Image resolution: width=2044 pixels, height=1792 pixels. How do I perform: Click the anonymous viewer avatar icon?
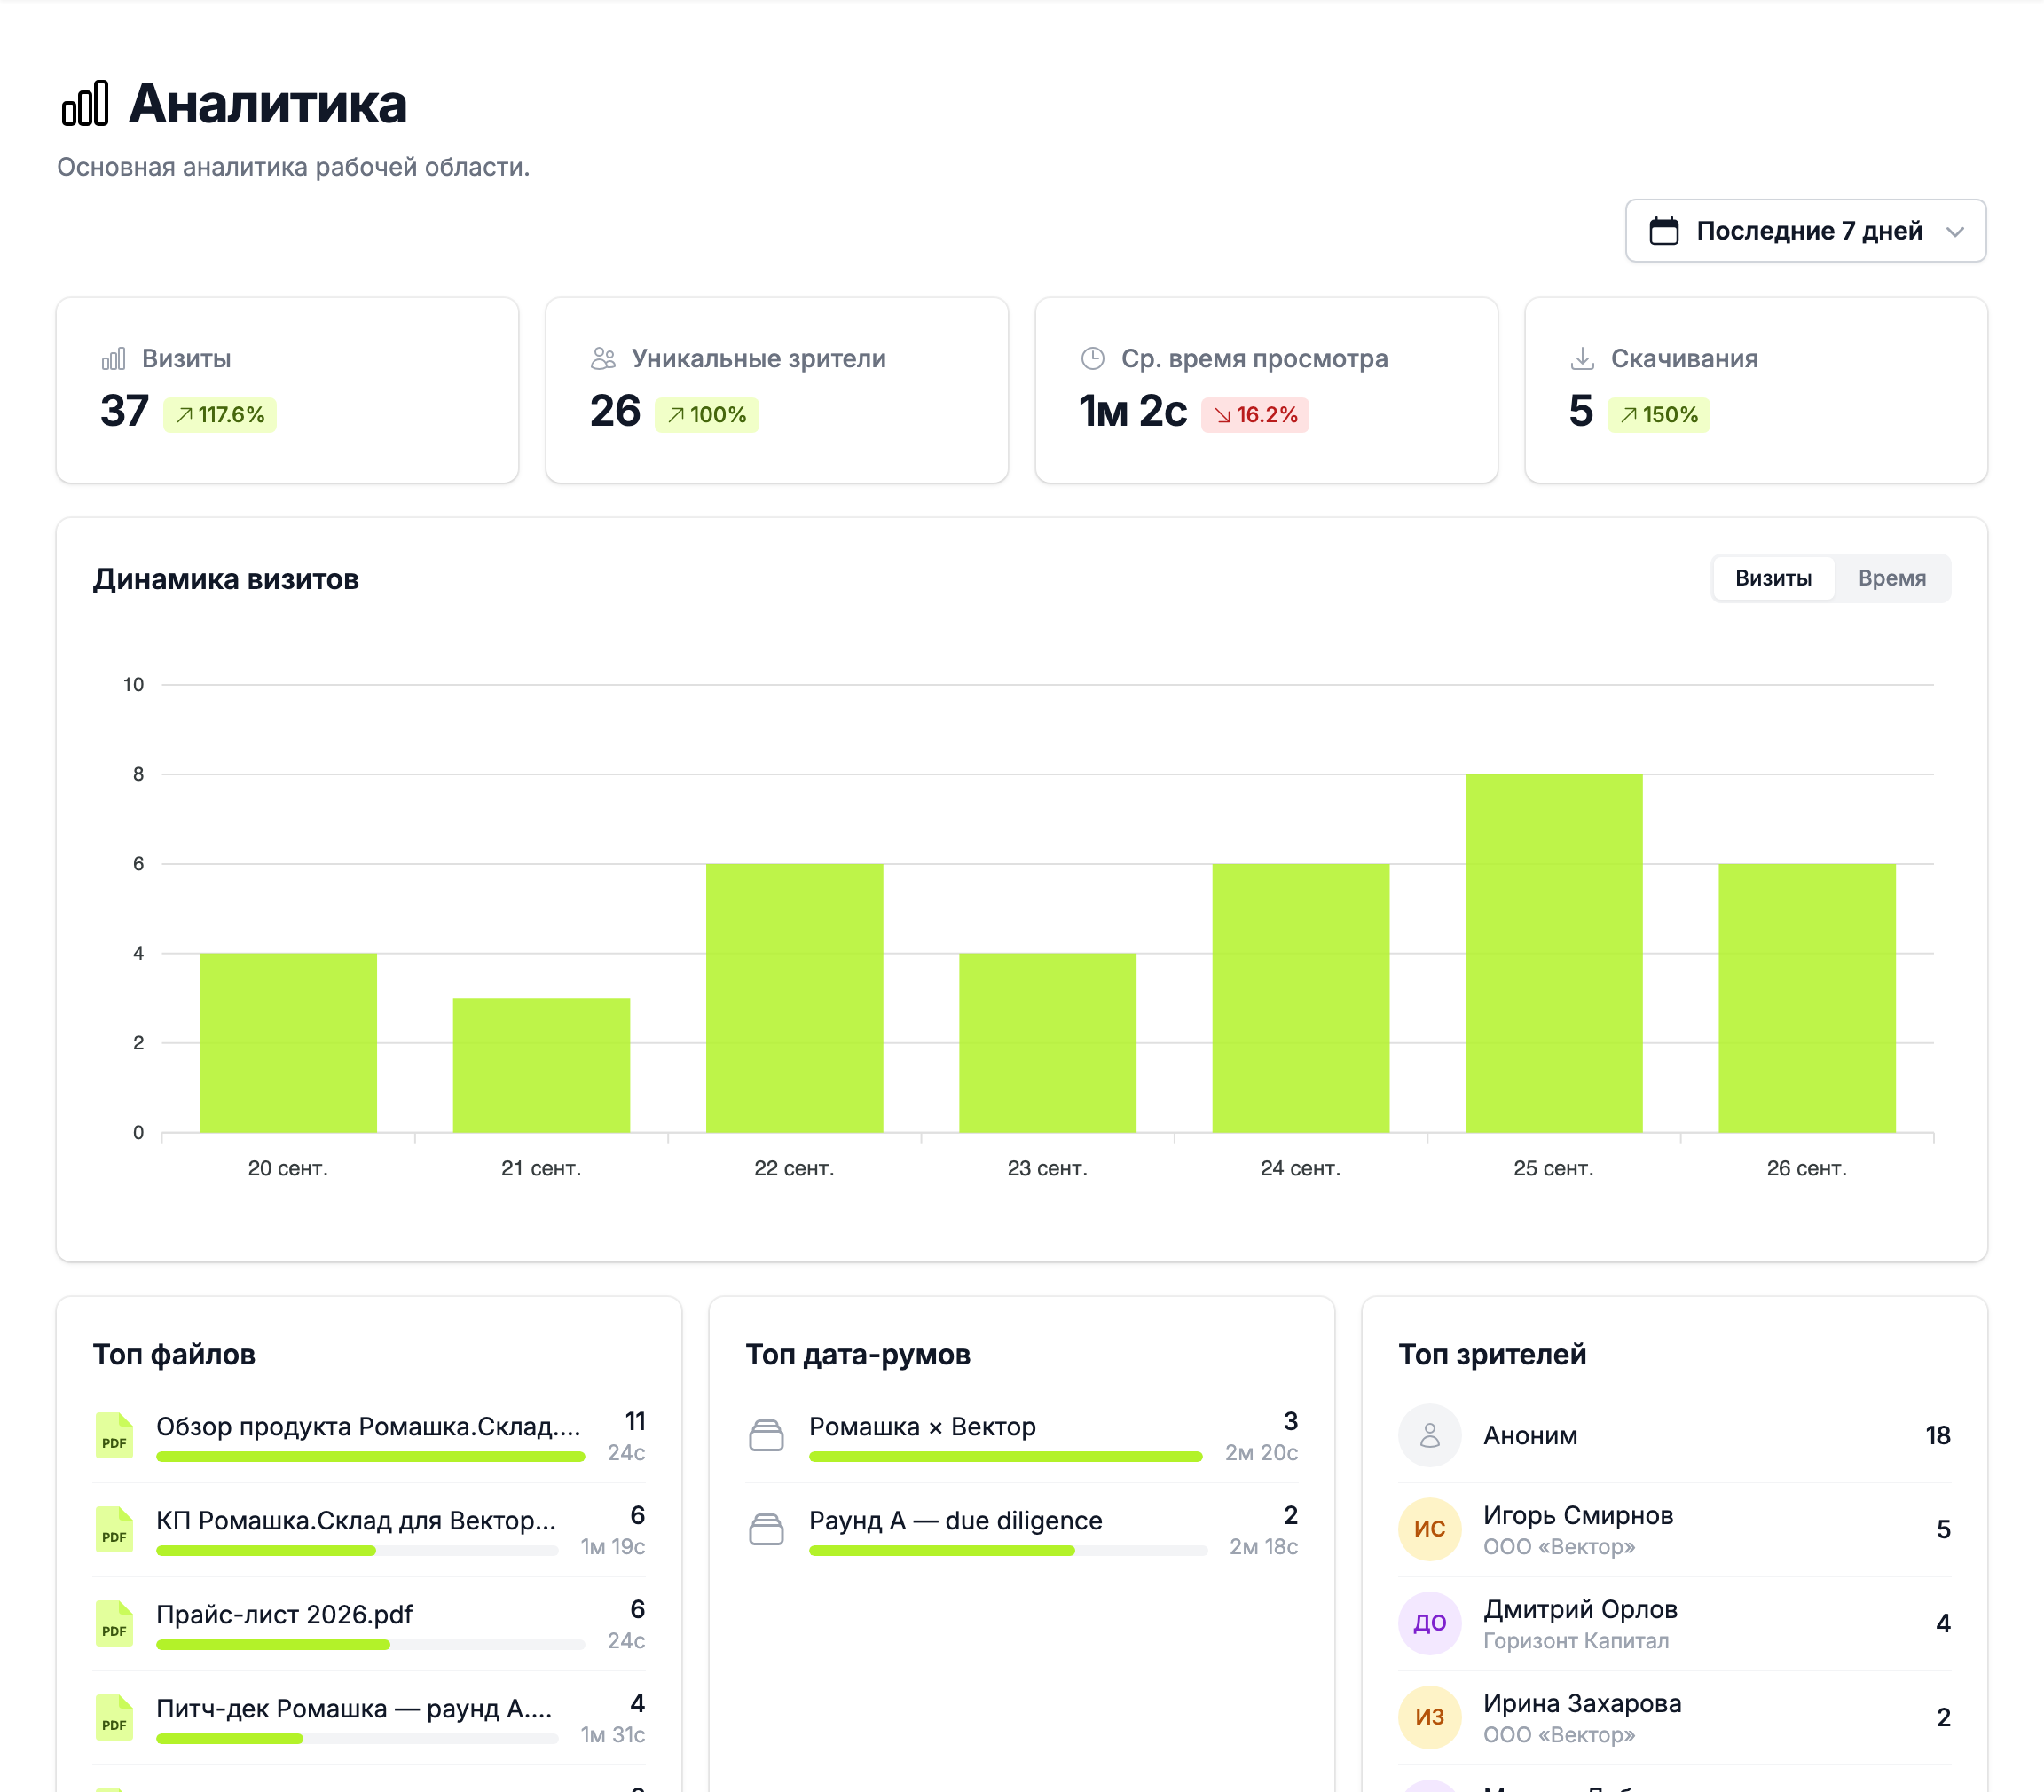tap(1429, 1435)
